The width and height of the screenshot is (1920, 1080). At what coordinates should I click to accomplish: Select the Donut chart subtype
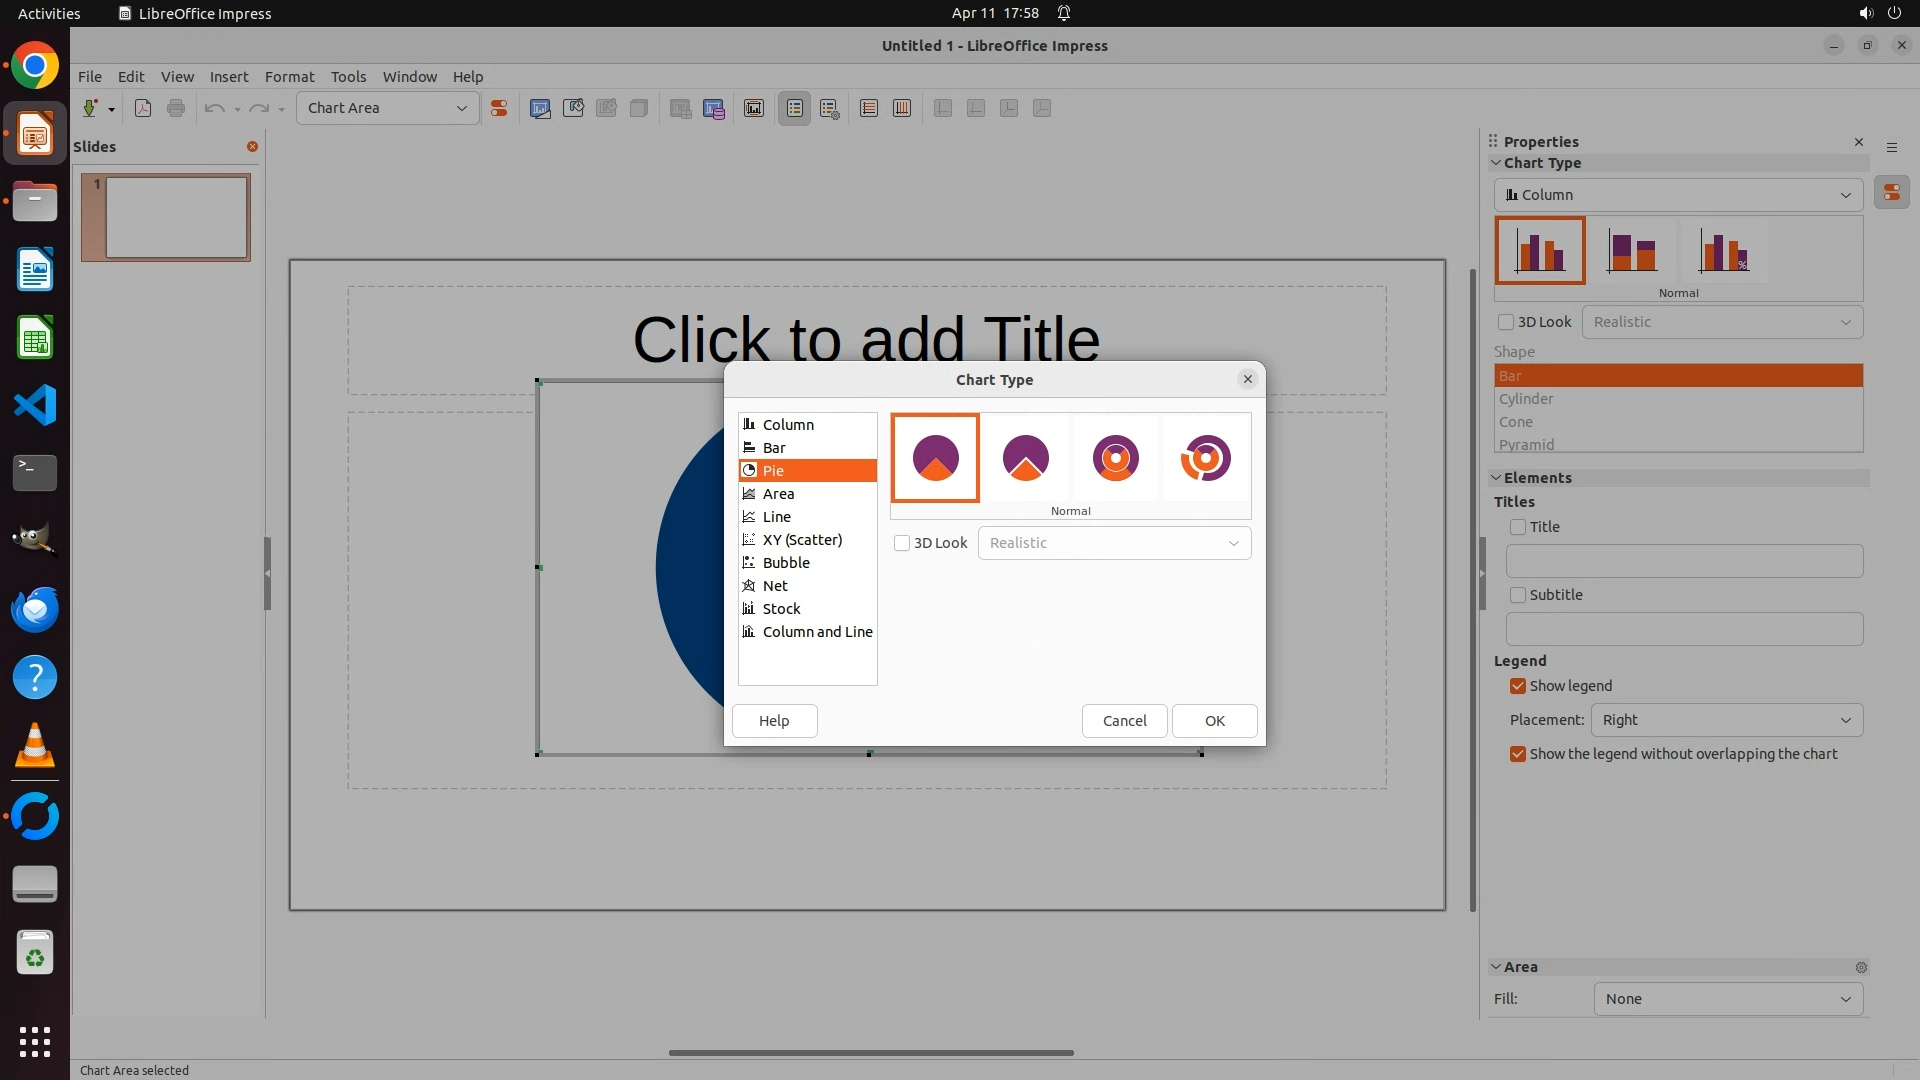pyautogui.click(x=1115, y=458)
